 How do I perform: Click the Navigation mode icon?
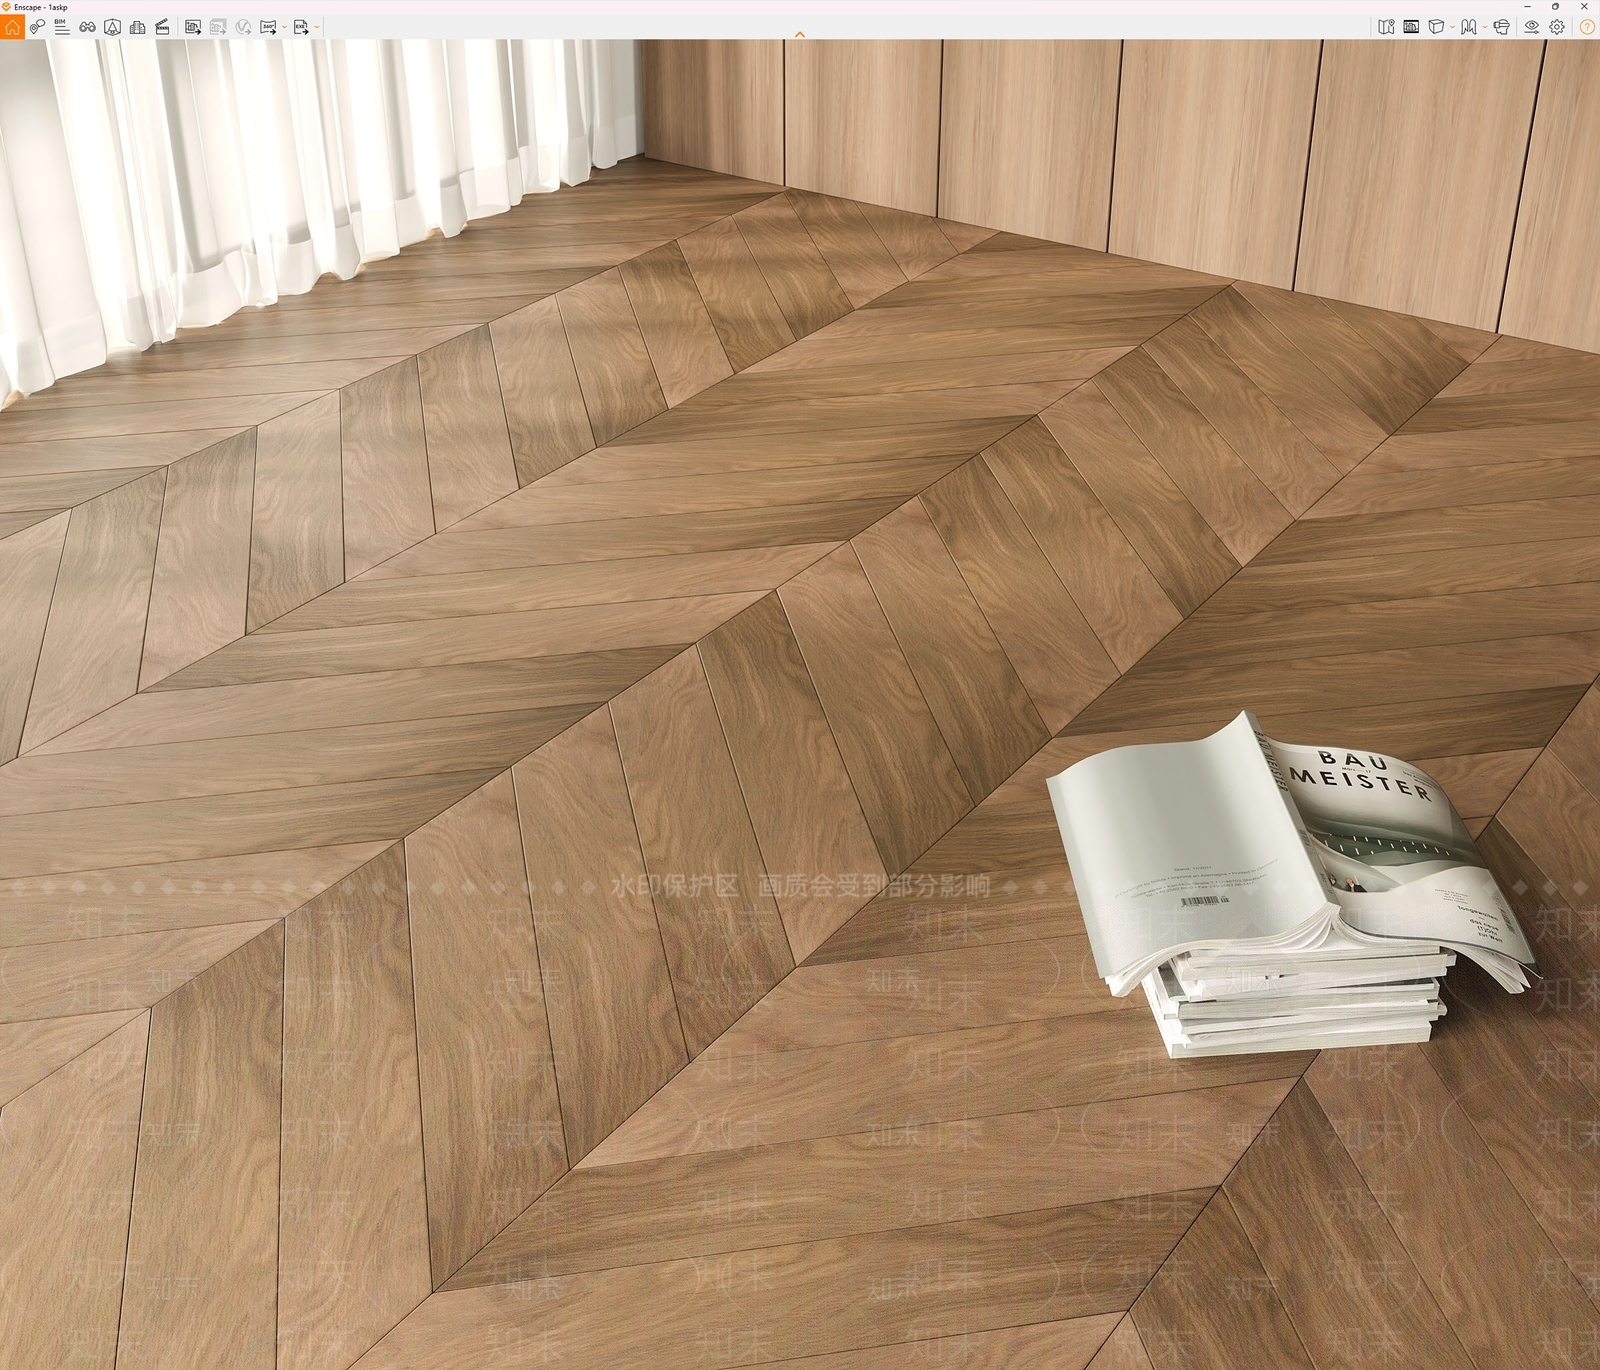click(1468, 27)
